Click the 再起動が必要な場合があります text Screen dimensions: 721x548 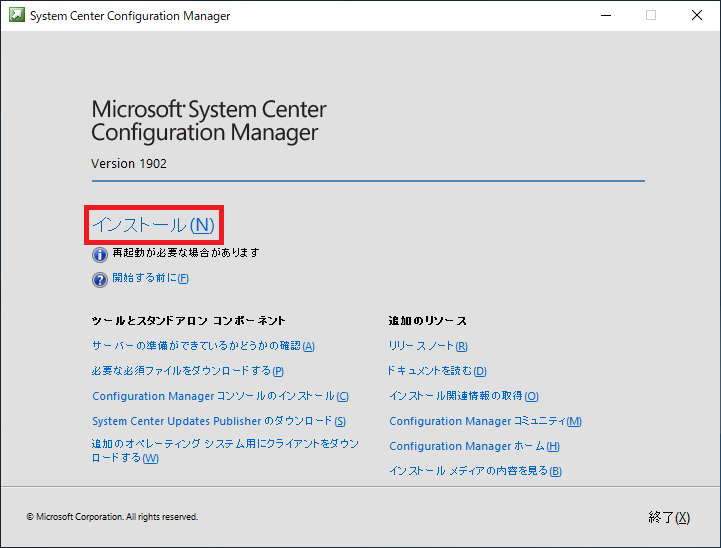186,252
